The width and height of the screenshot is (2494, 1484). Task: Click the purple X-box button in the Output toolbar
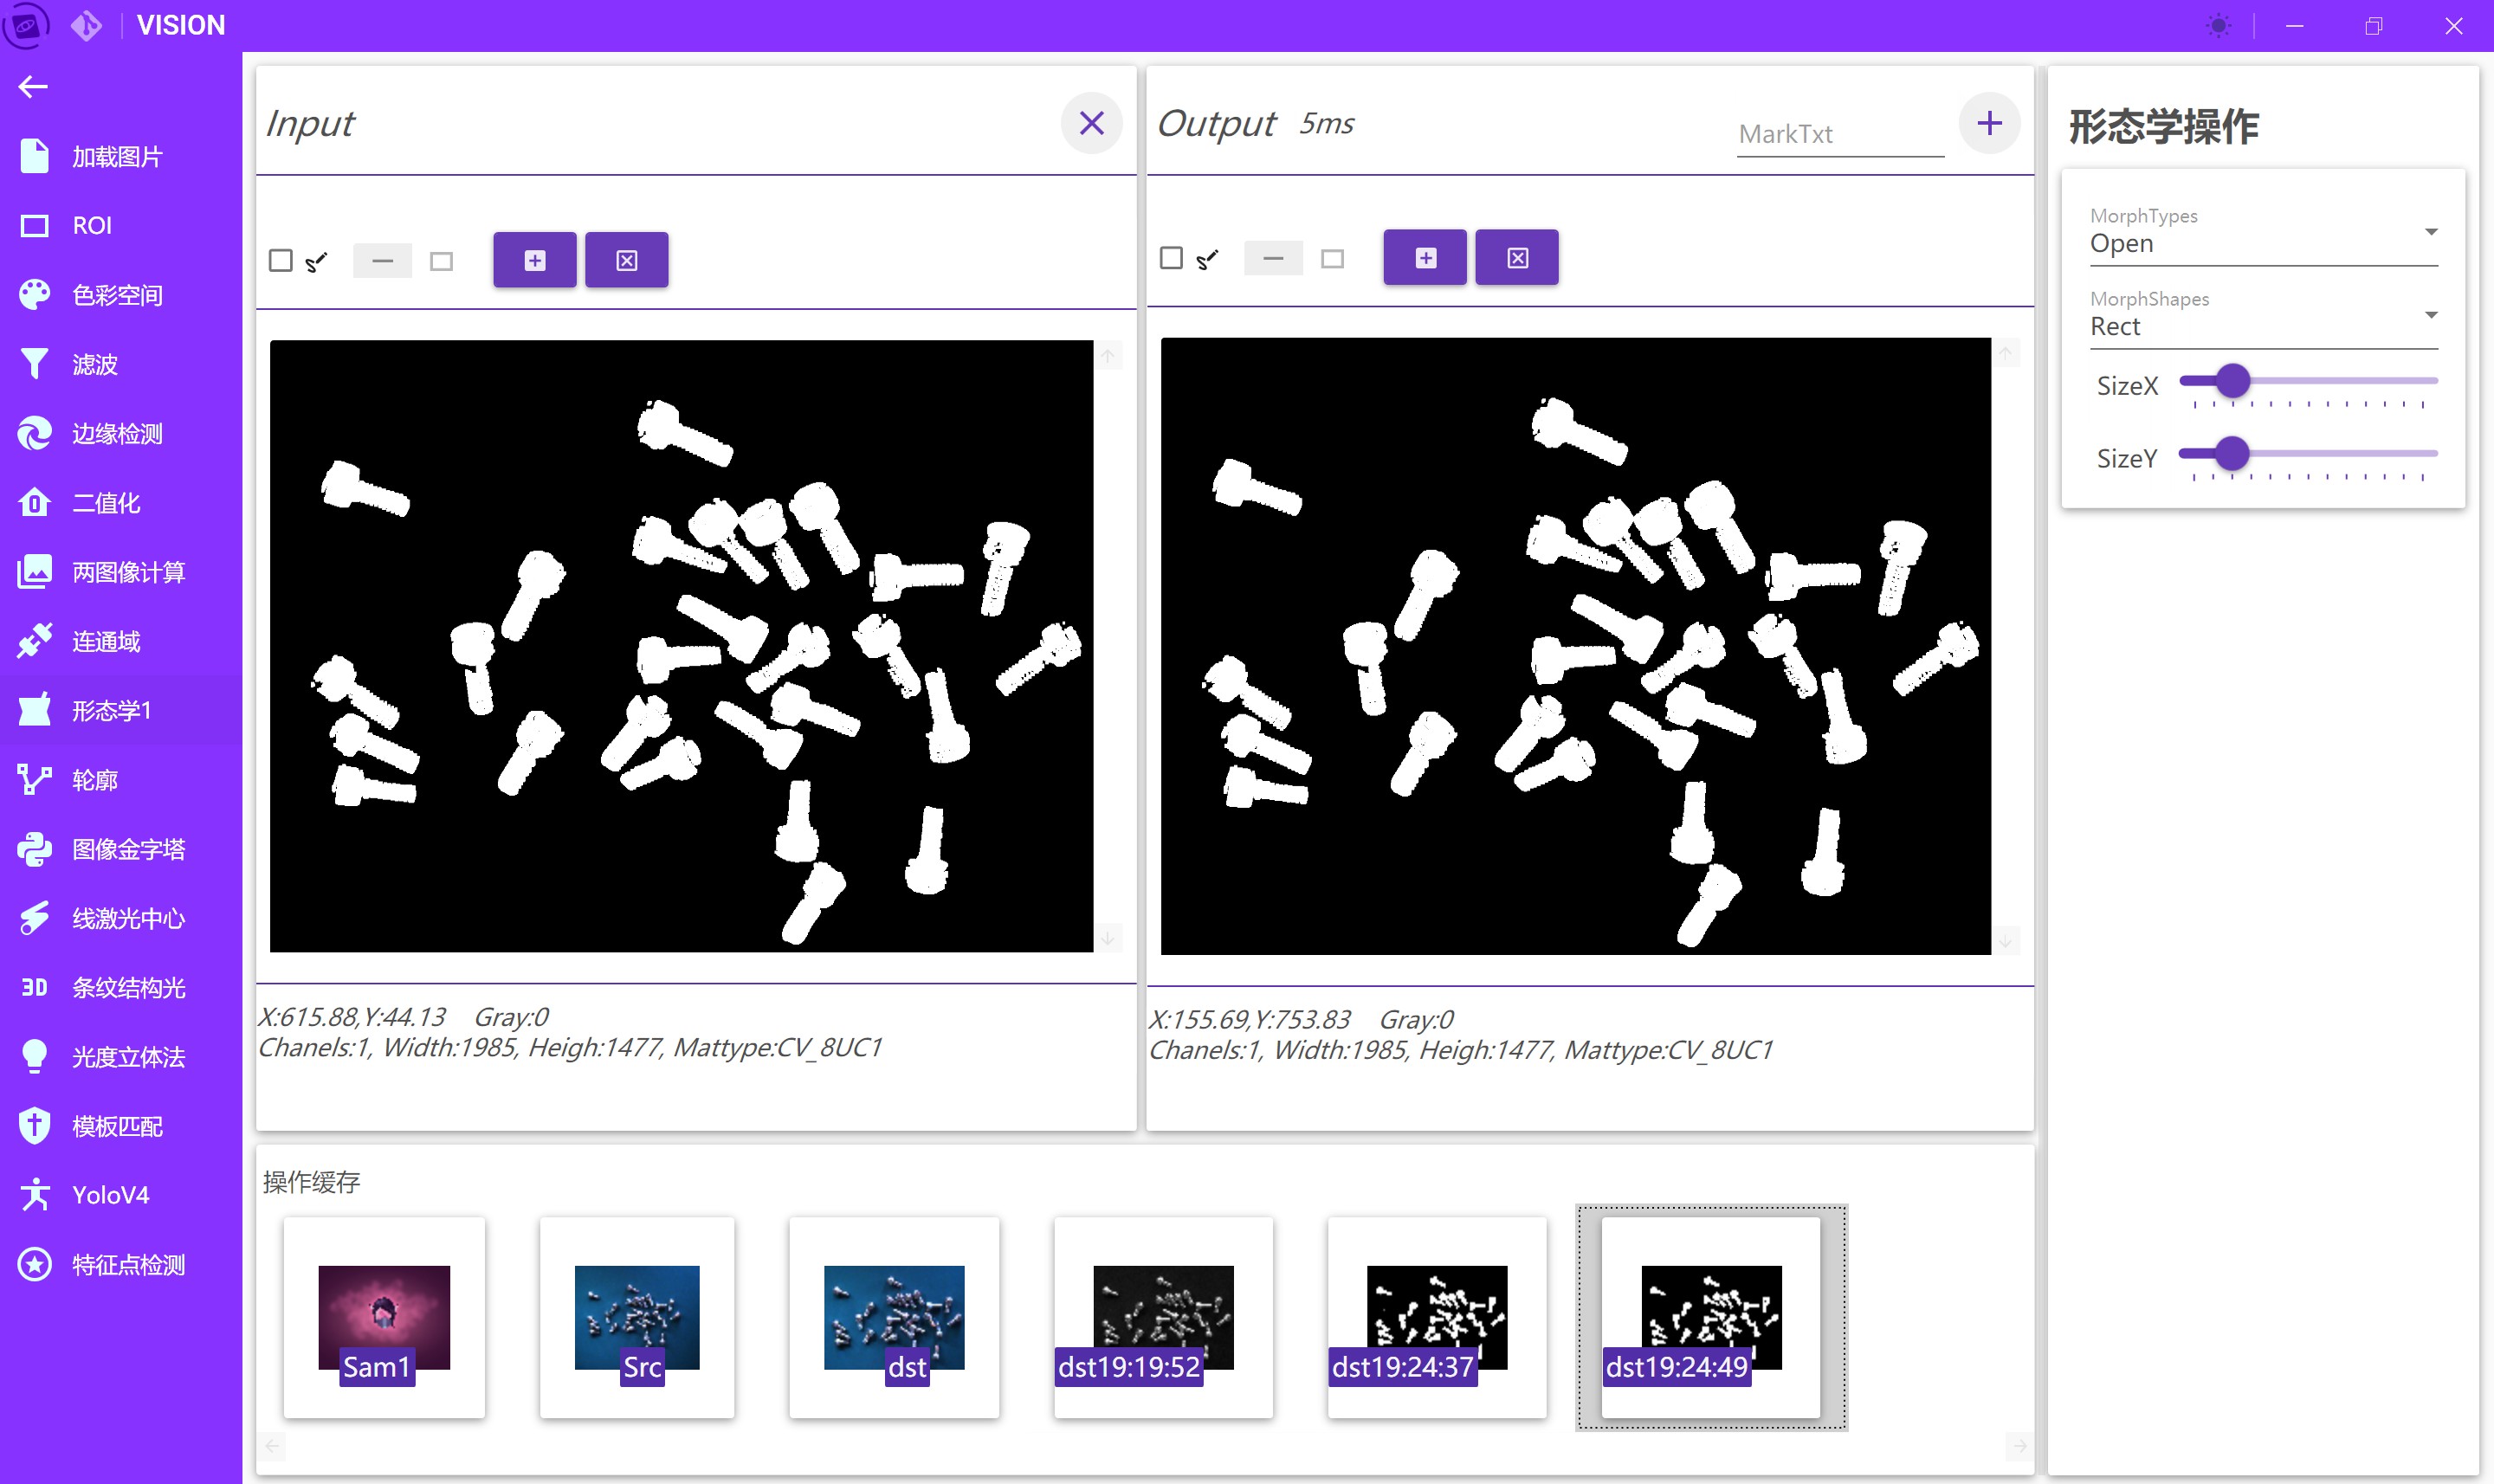point(1517,258)
